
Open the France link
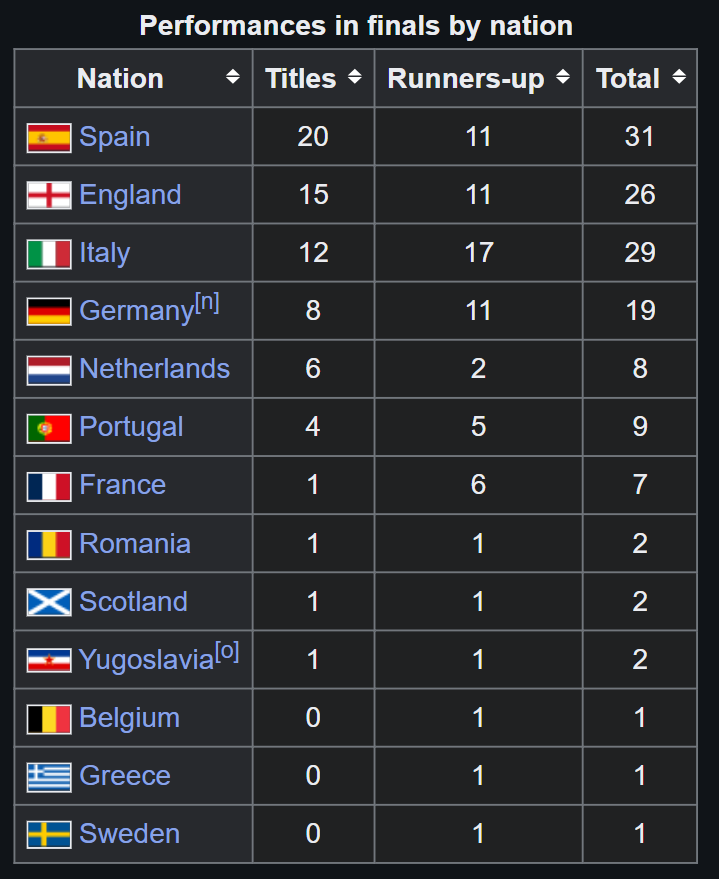(123, 485)
